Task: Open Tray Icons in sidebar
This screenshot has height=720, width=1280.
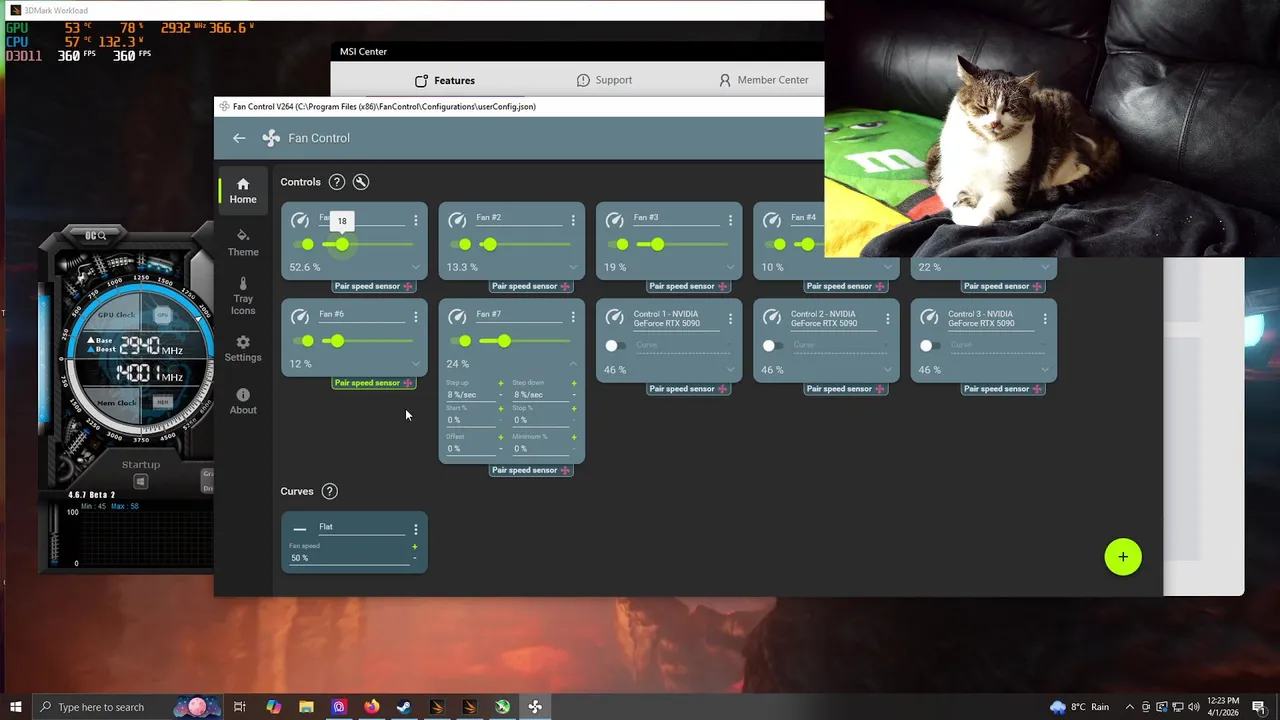Action: coord(243,296)
